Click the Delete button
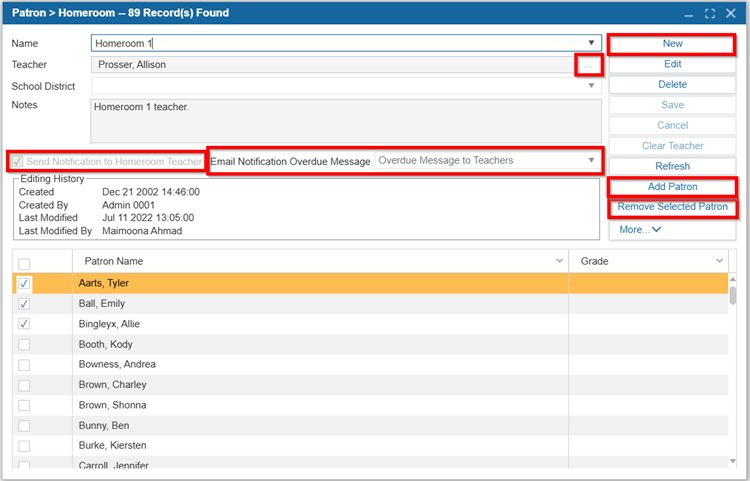Image resolution: width=750 pixels, height=481 pixels. click(x=672, y=85)
